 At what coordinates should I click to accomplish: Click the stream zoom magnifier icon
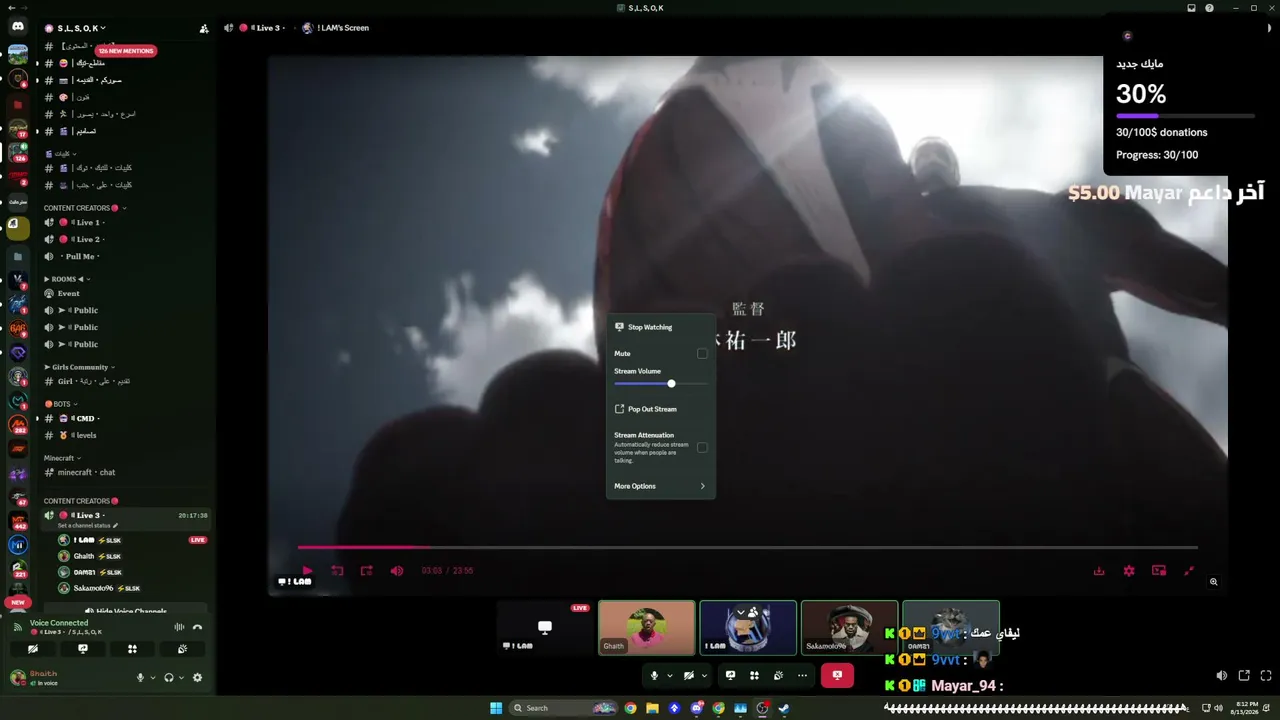pyautogui.click(x=1214, y=581)
